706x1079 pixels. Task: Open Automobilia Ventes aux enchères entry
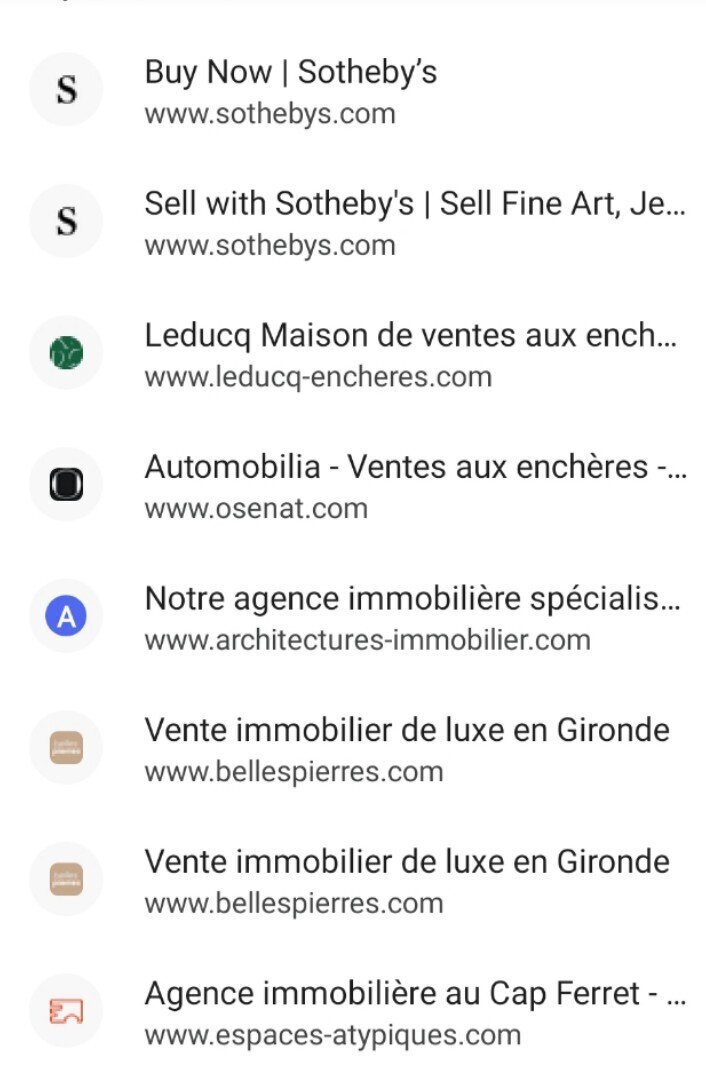(x=353, y=484)
